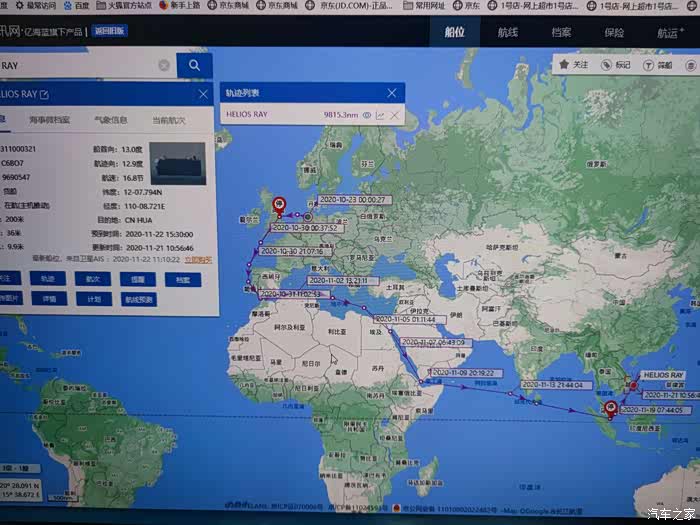700x525 pixels.
Task: Click the 关注 star icon on map toolbar
Action: pos(574,65)
